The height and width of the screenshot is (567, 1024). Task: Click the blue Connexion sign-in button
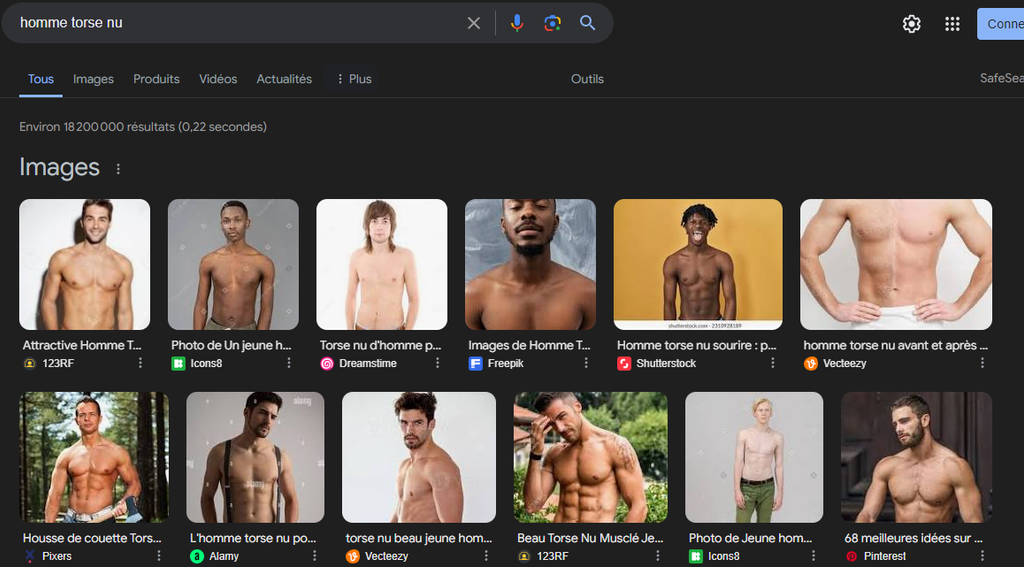tap(1000, 24)
